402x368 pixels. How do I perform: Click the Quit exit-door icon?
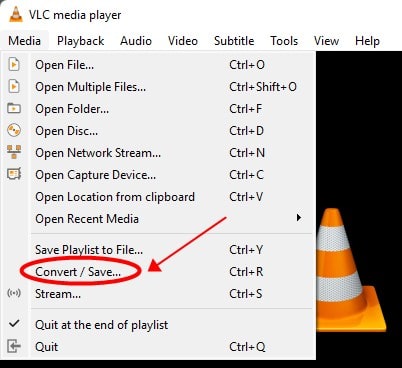pyautogui.click(x=14, y=346)
